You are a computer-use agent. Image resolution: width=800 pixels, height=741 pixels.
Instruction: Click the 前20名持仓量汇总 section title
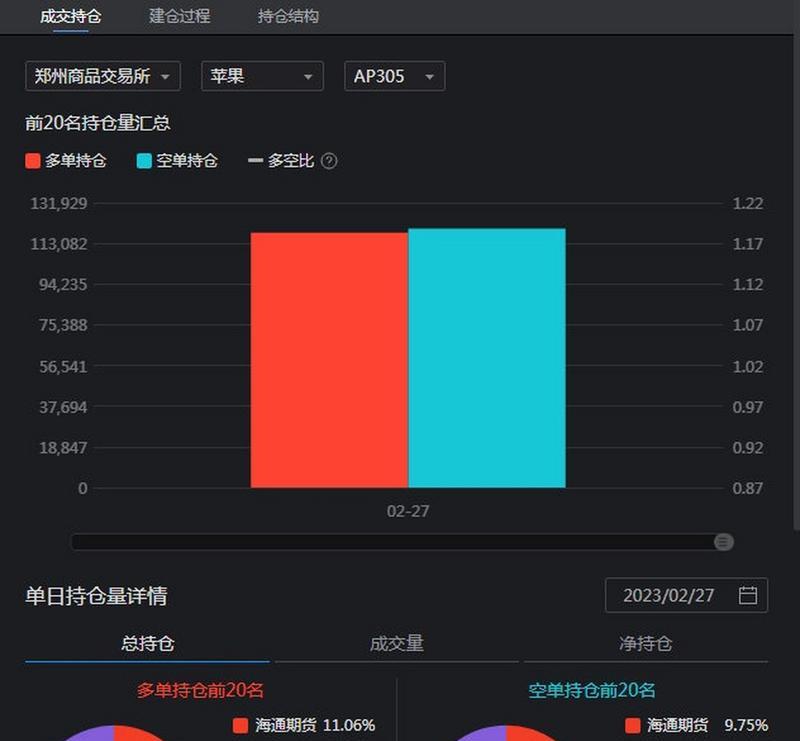pos(97,122)
